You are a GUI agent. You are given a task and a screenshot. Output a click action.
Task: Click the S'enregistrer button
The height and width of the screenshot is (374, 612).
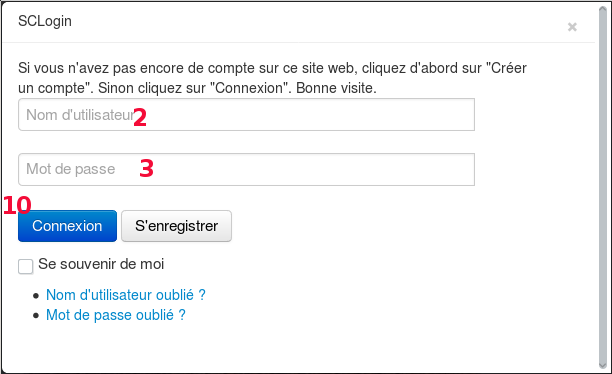coord(176,226)
